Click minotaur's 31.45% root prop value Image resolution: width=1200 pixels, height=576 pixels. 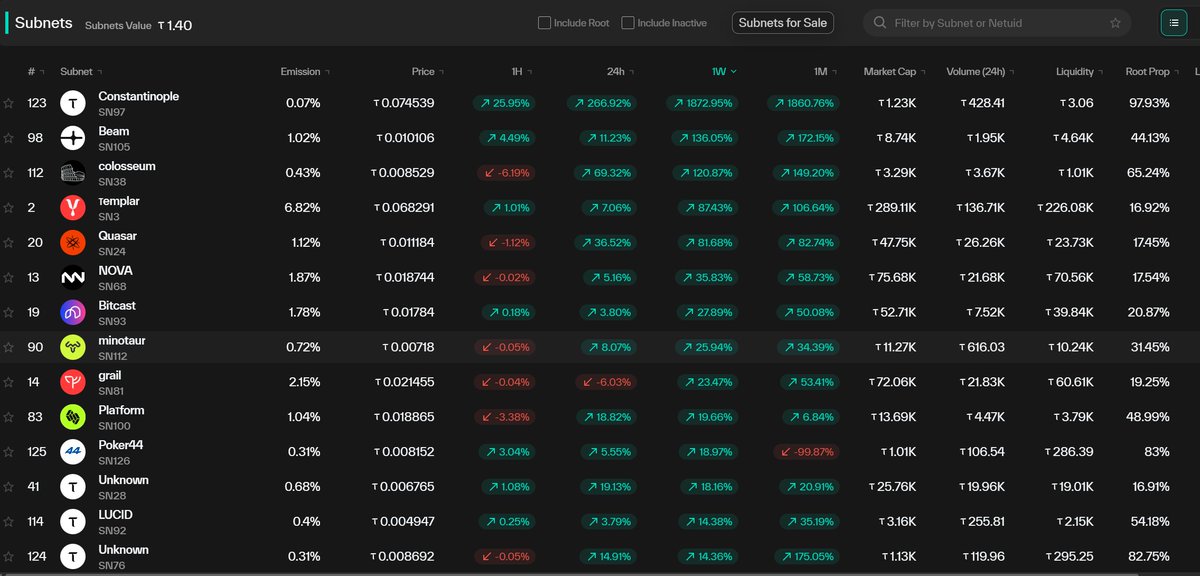click(1149, 348)
